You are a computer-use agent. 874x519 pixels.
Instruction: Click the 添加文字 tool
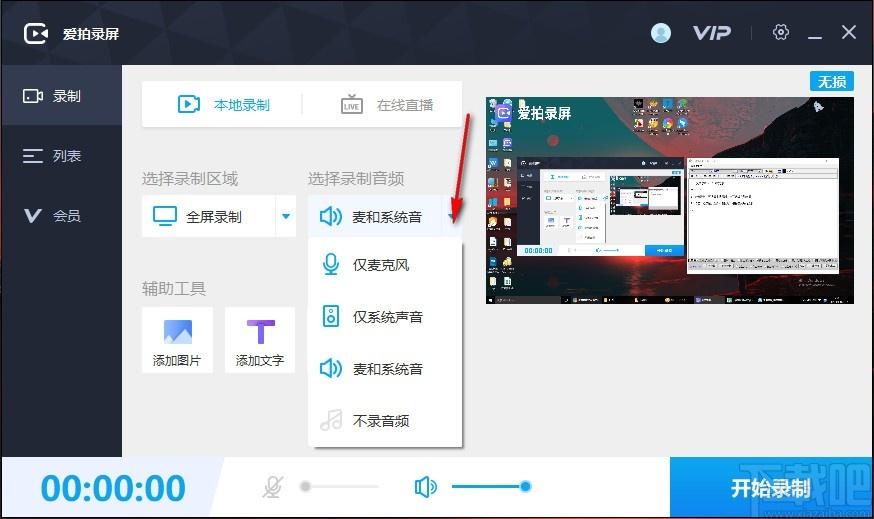(260, 340)
